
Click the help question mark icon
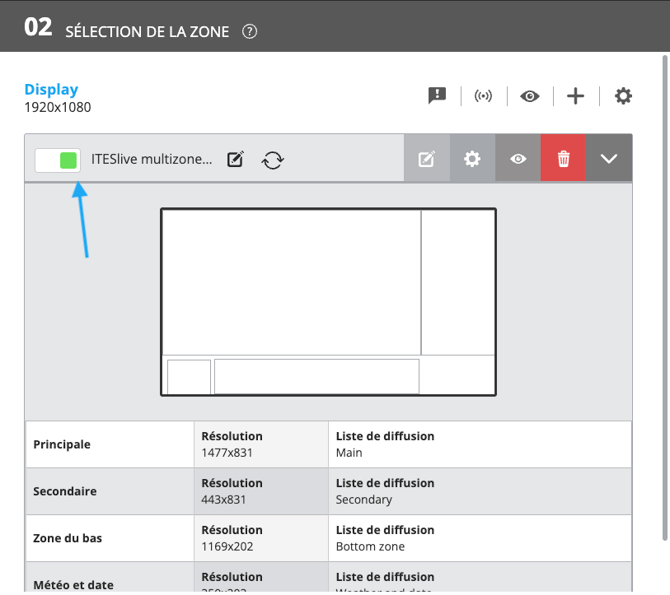[x=250, y=31]
